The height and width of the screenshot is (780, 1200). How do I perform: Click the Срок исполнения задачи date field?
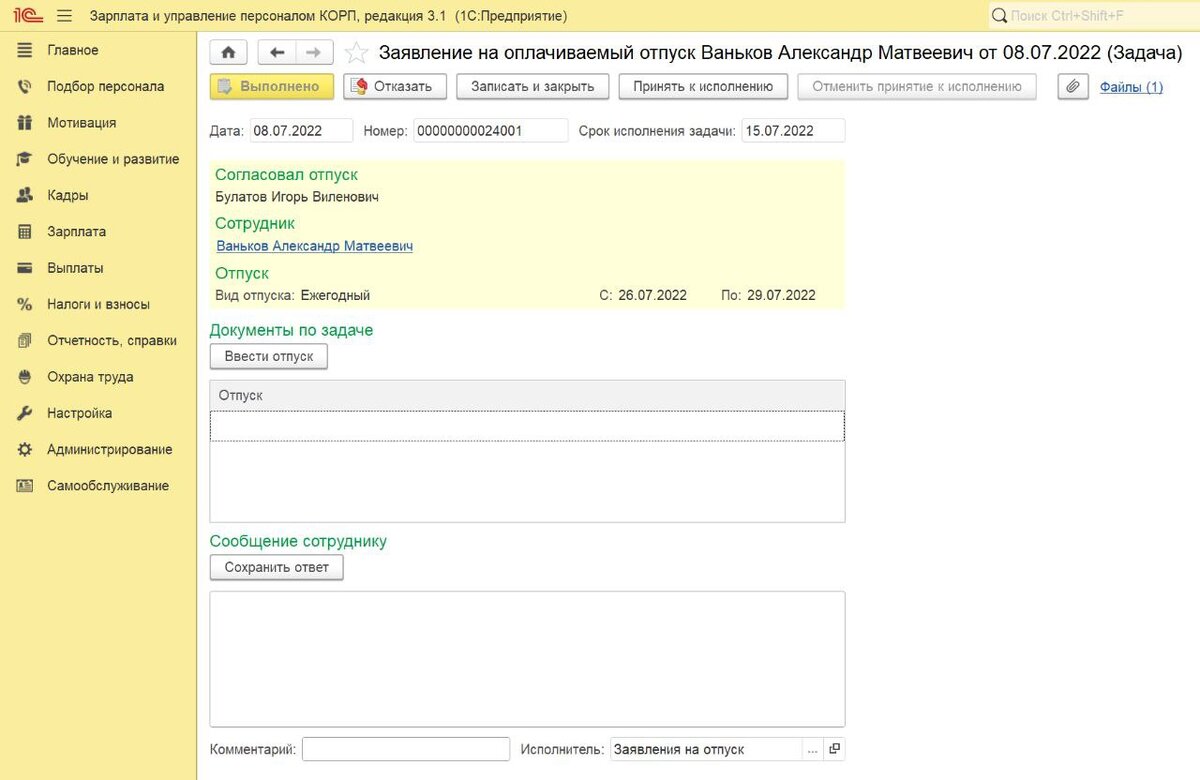(794, 131)
